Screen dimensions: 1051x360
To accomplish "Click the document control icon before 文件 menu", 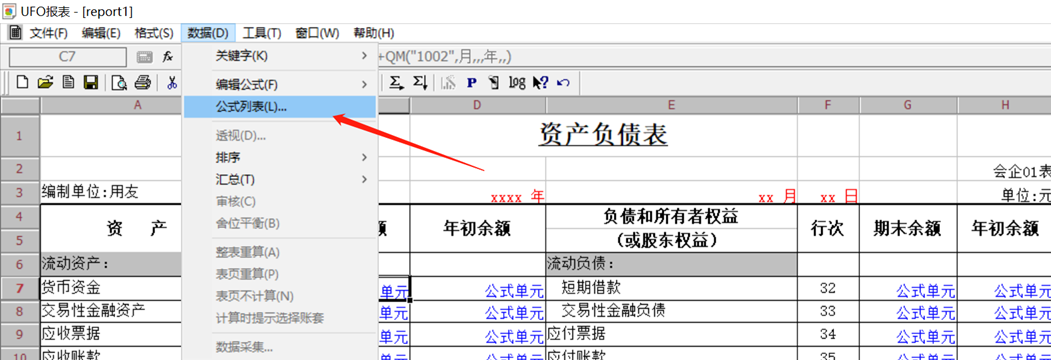I will coord(15,32).
